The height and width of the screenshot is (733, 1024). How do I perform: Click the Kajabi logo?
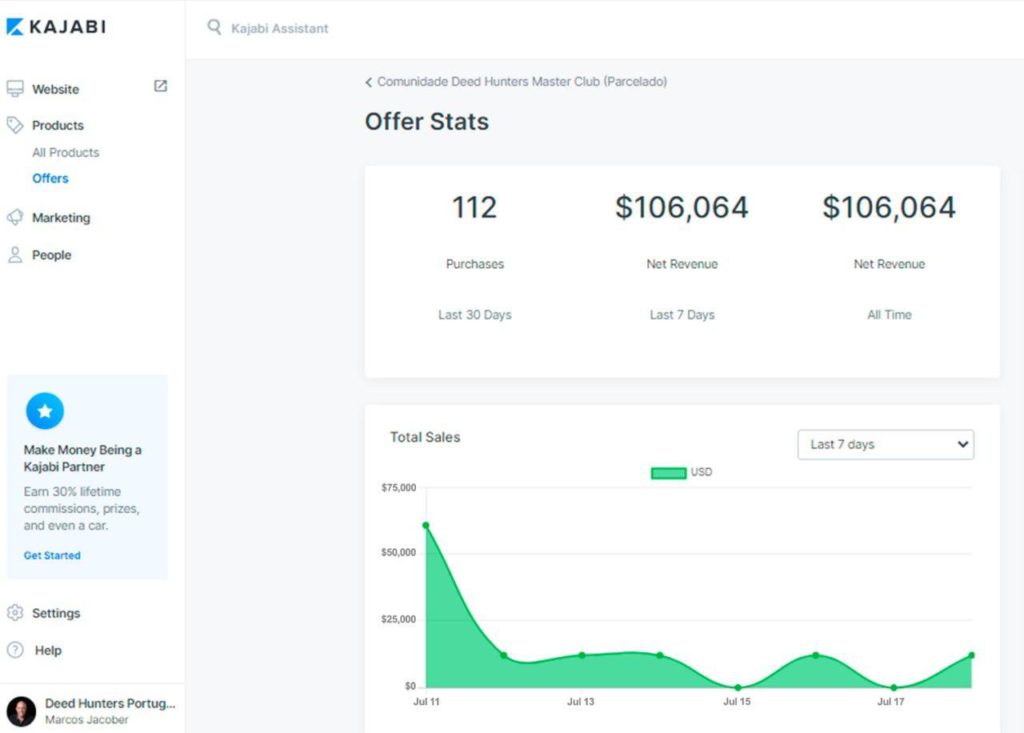click(56, 27)
